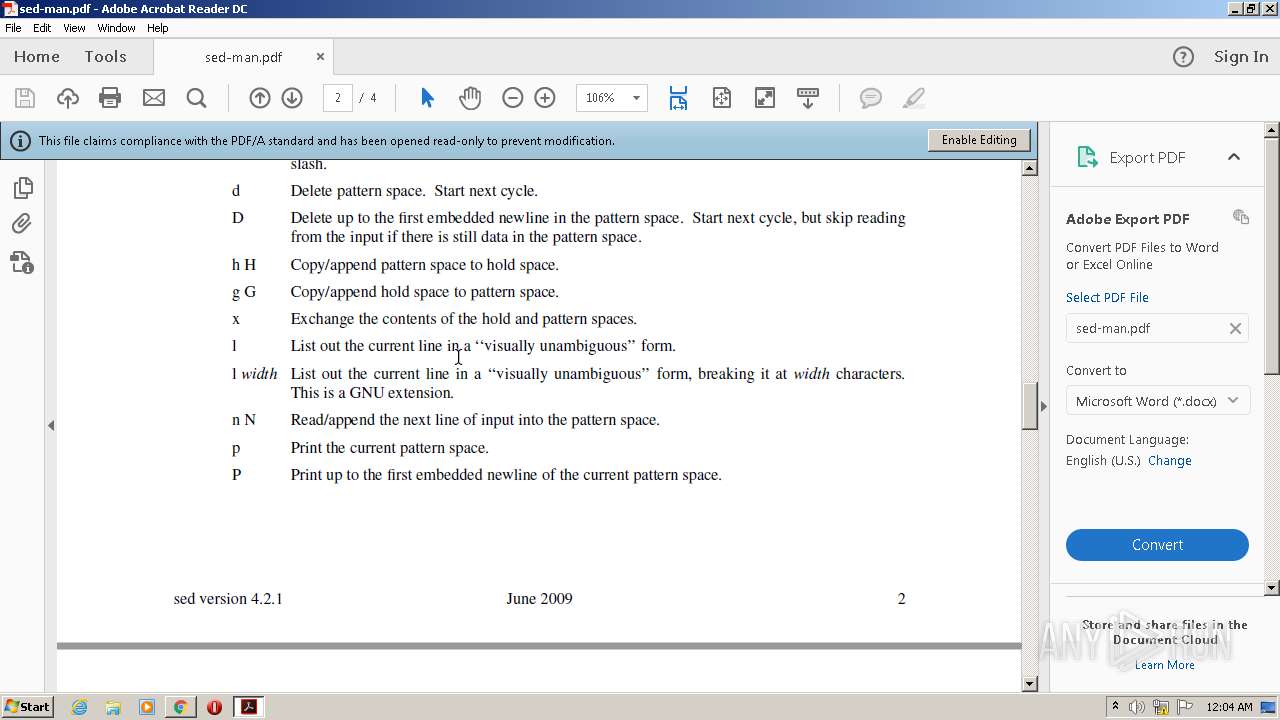Activate the Hand pan tool
The image size is (1280, 720).
pos(470,98)
